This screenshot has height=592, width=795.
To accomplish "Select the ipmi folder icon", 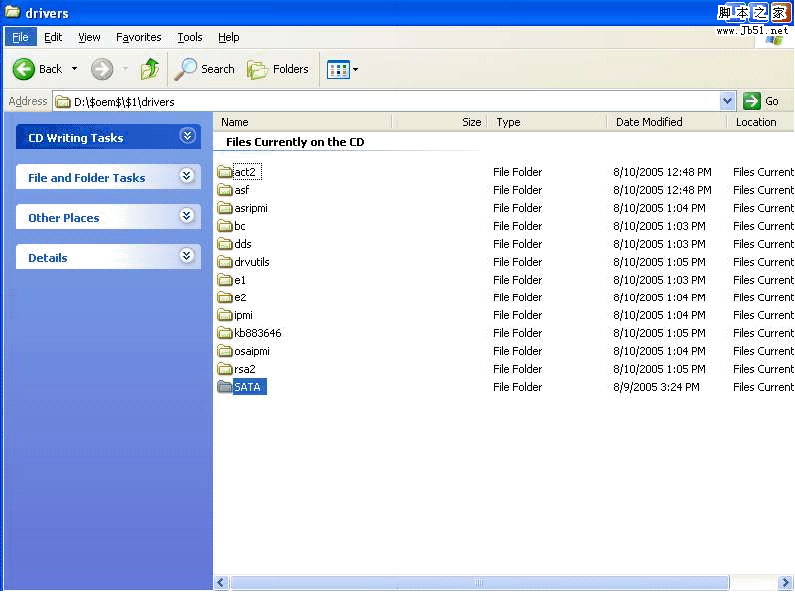I will pos(225,315).
